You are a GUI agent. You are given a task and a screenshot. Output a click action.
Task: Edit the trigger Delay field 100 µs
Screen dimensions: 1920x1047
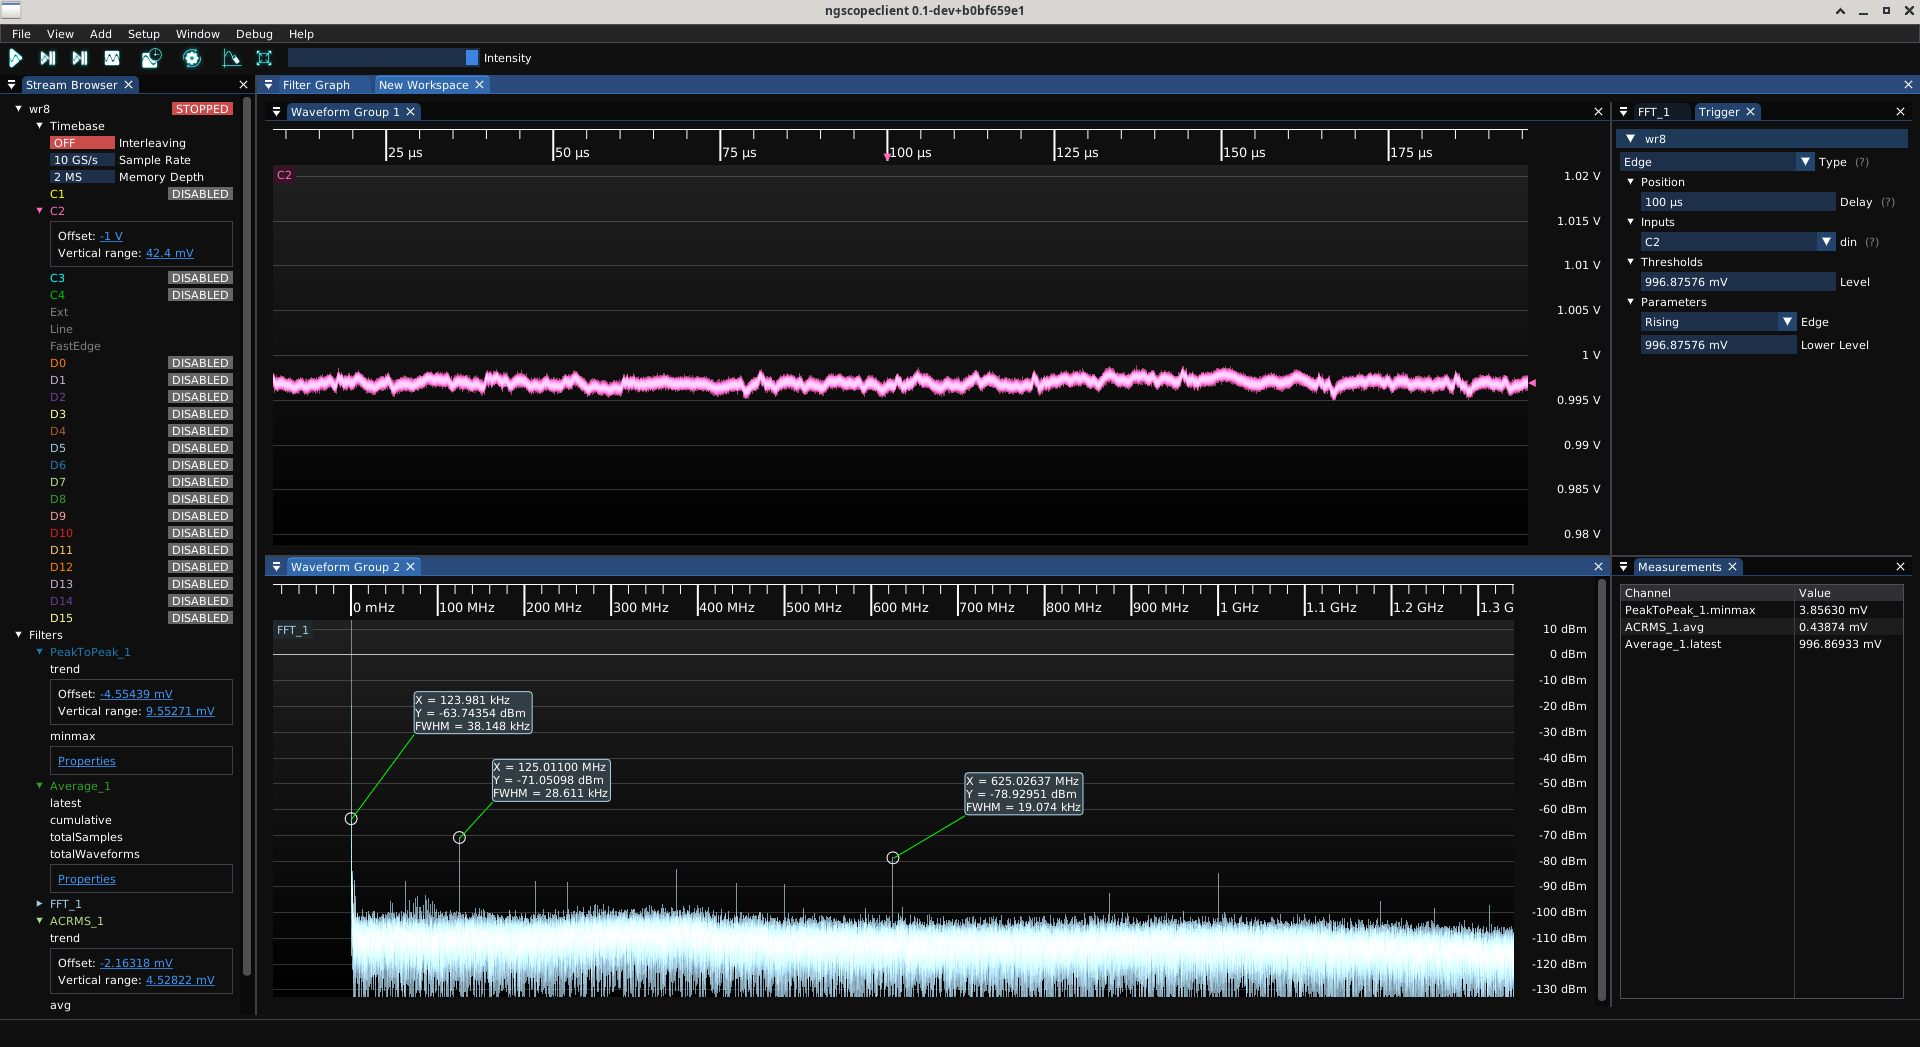pyautogui.click(x=1738, y=202)
